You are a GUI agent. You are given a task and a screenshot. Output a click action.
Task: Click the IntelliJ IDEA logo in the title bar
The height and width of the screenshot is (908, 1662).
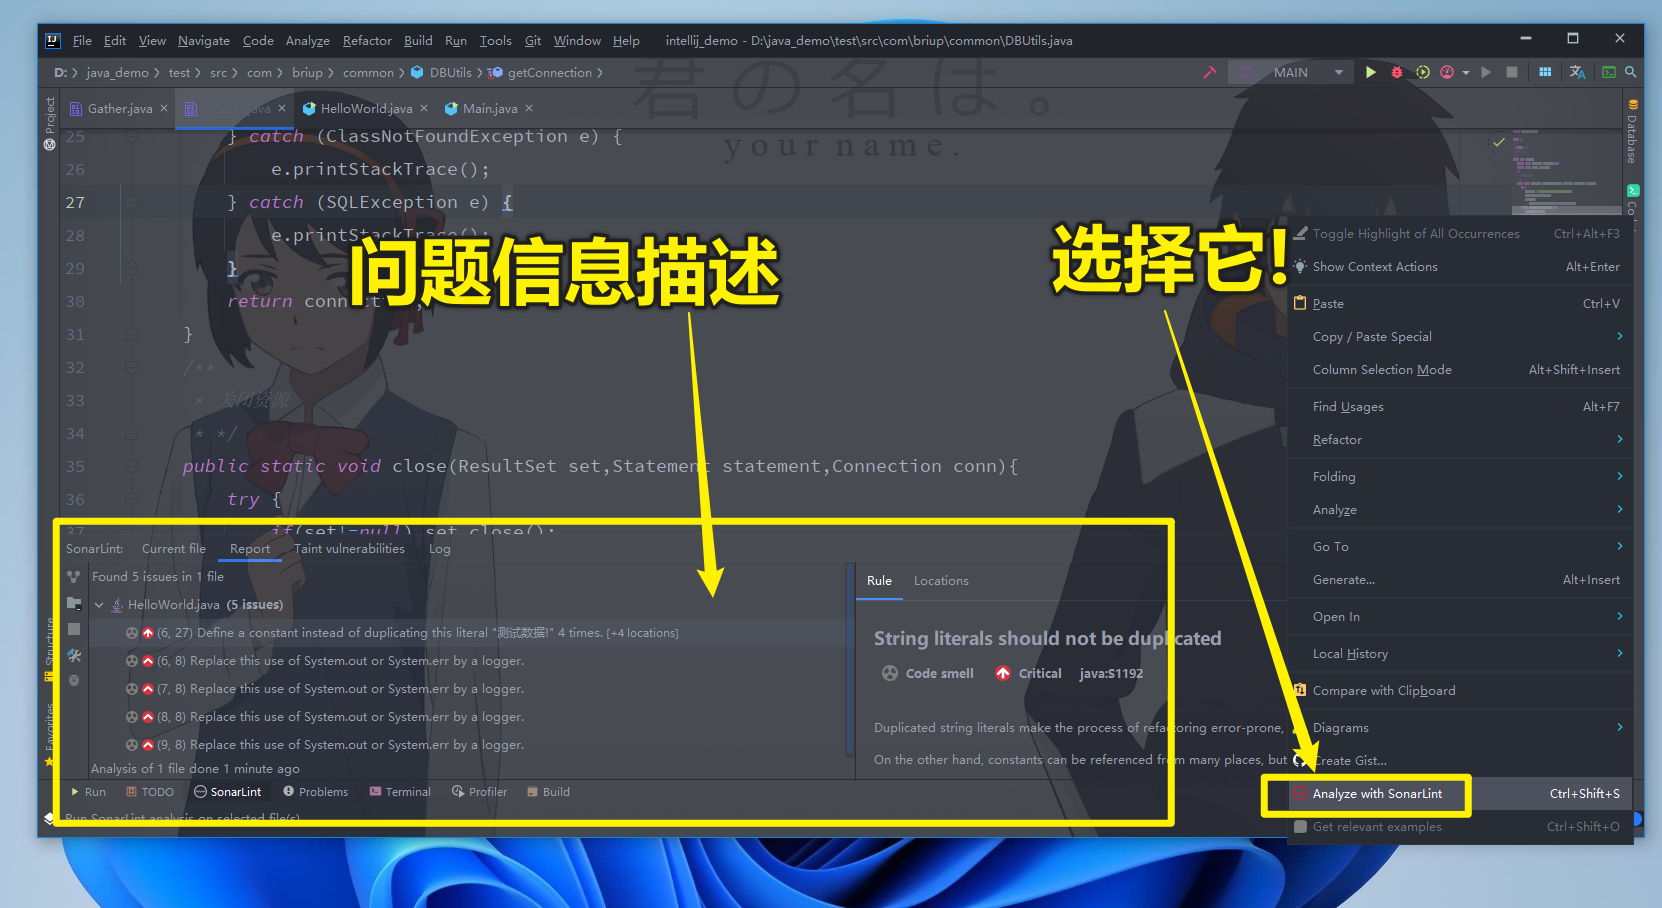click(x=53, y=41)
